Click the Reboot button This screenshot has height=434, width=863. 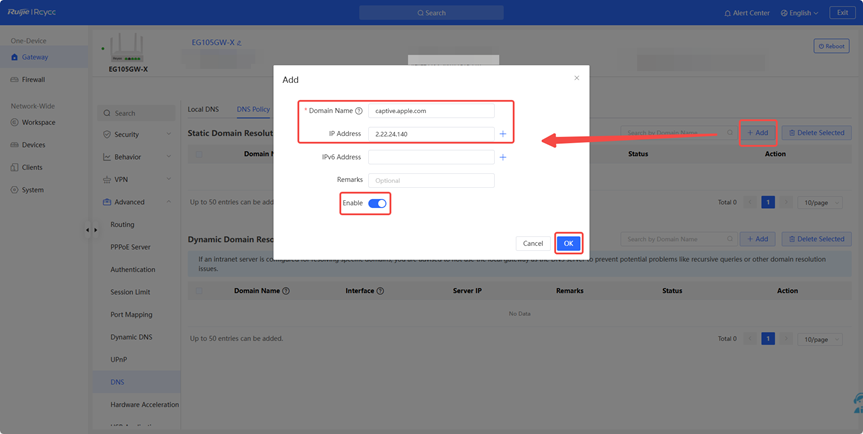(x=831, y=46)
